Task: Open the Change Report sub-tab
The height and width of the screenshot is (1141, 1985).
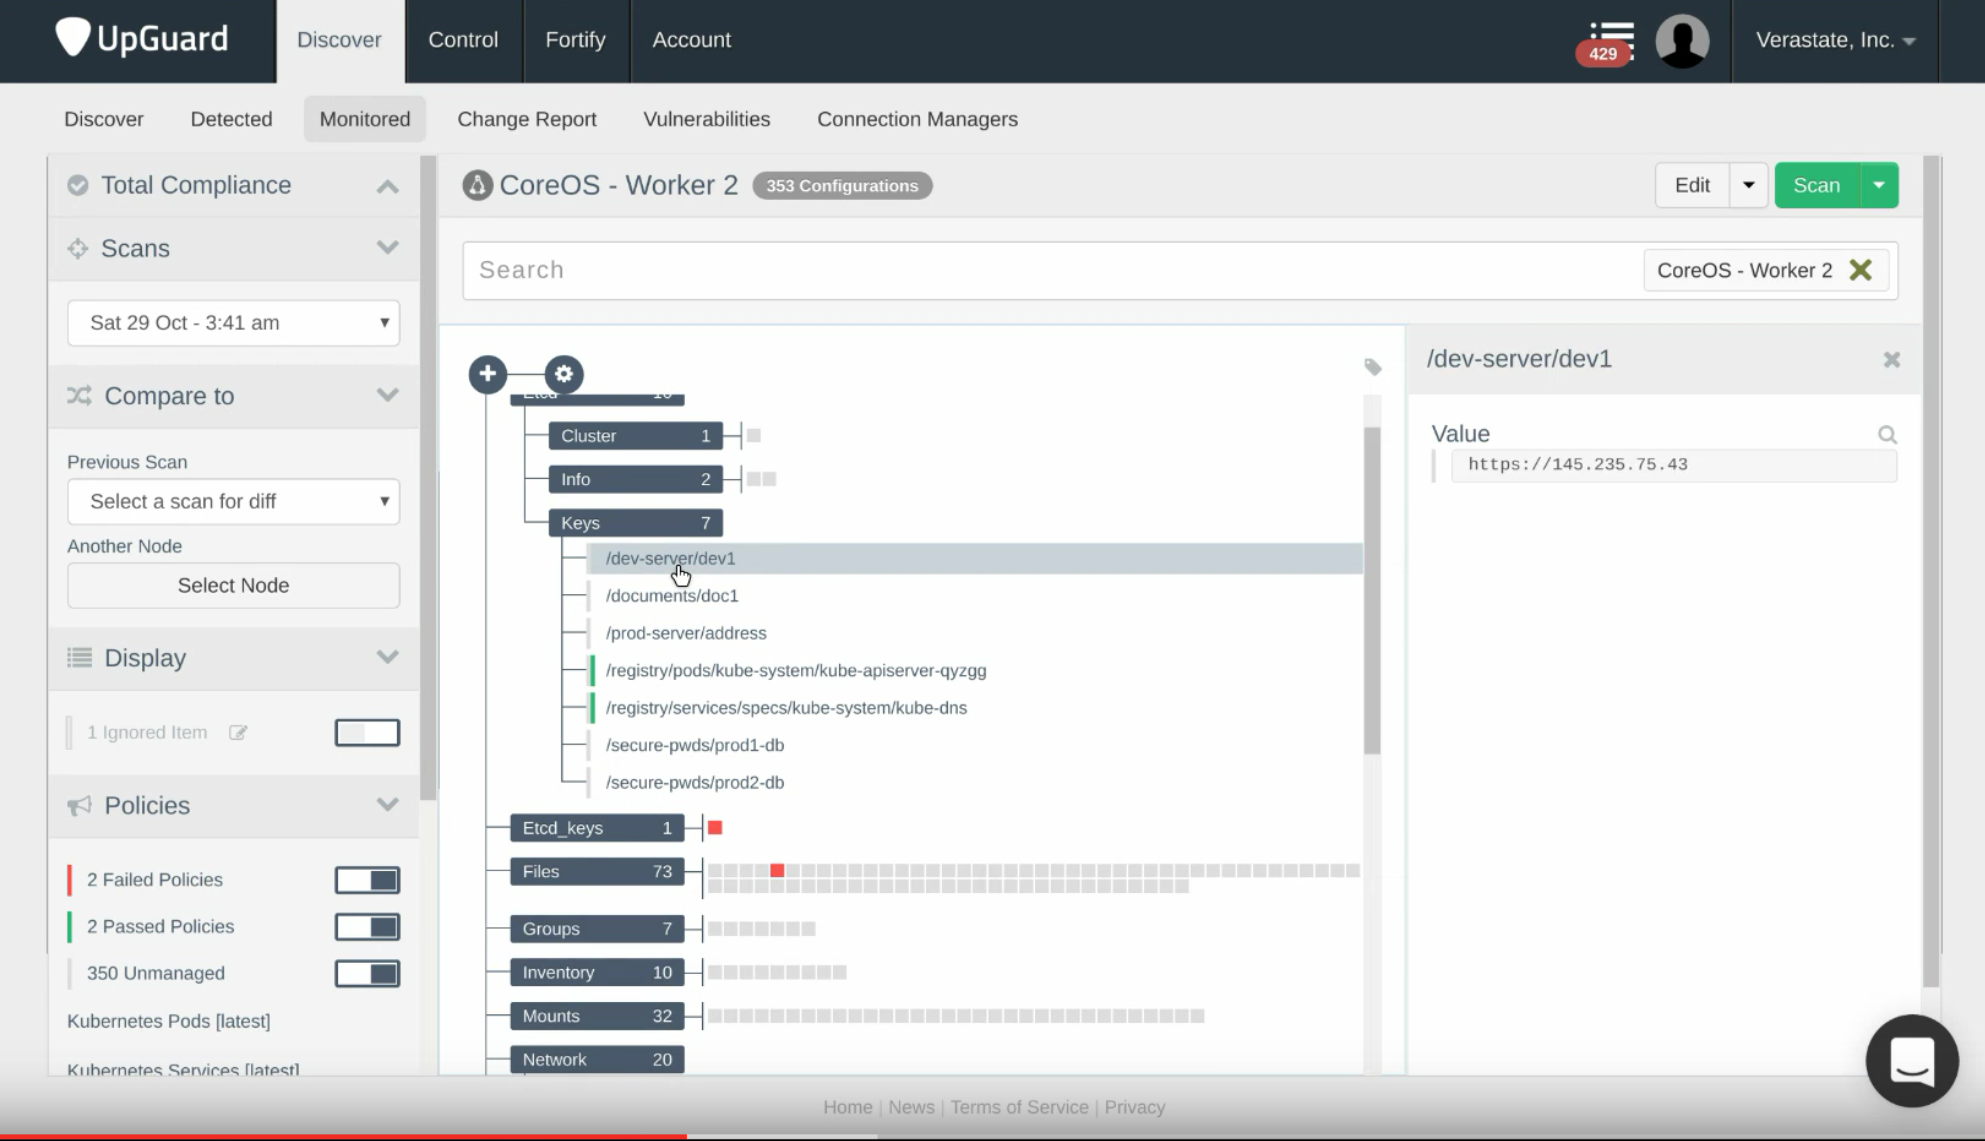Action: (x=526, y=119)
